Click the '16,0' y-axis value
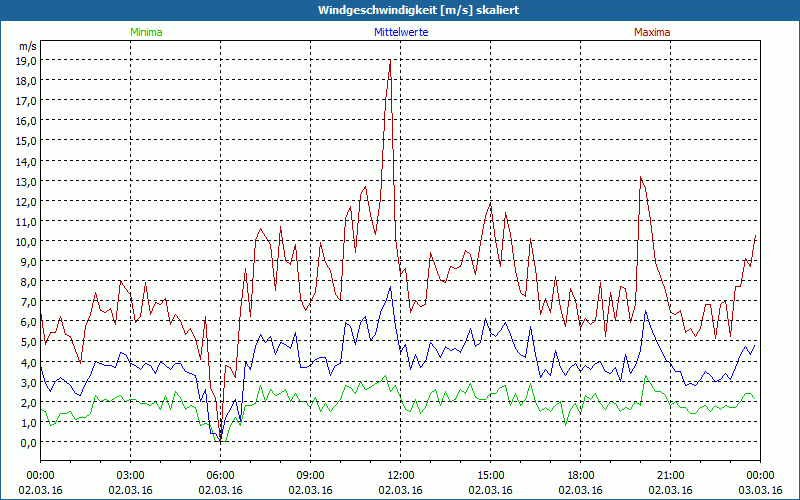Screen dimensions: 800x500 26,121
